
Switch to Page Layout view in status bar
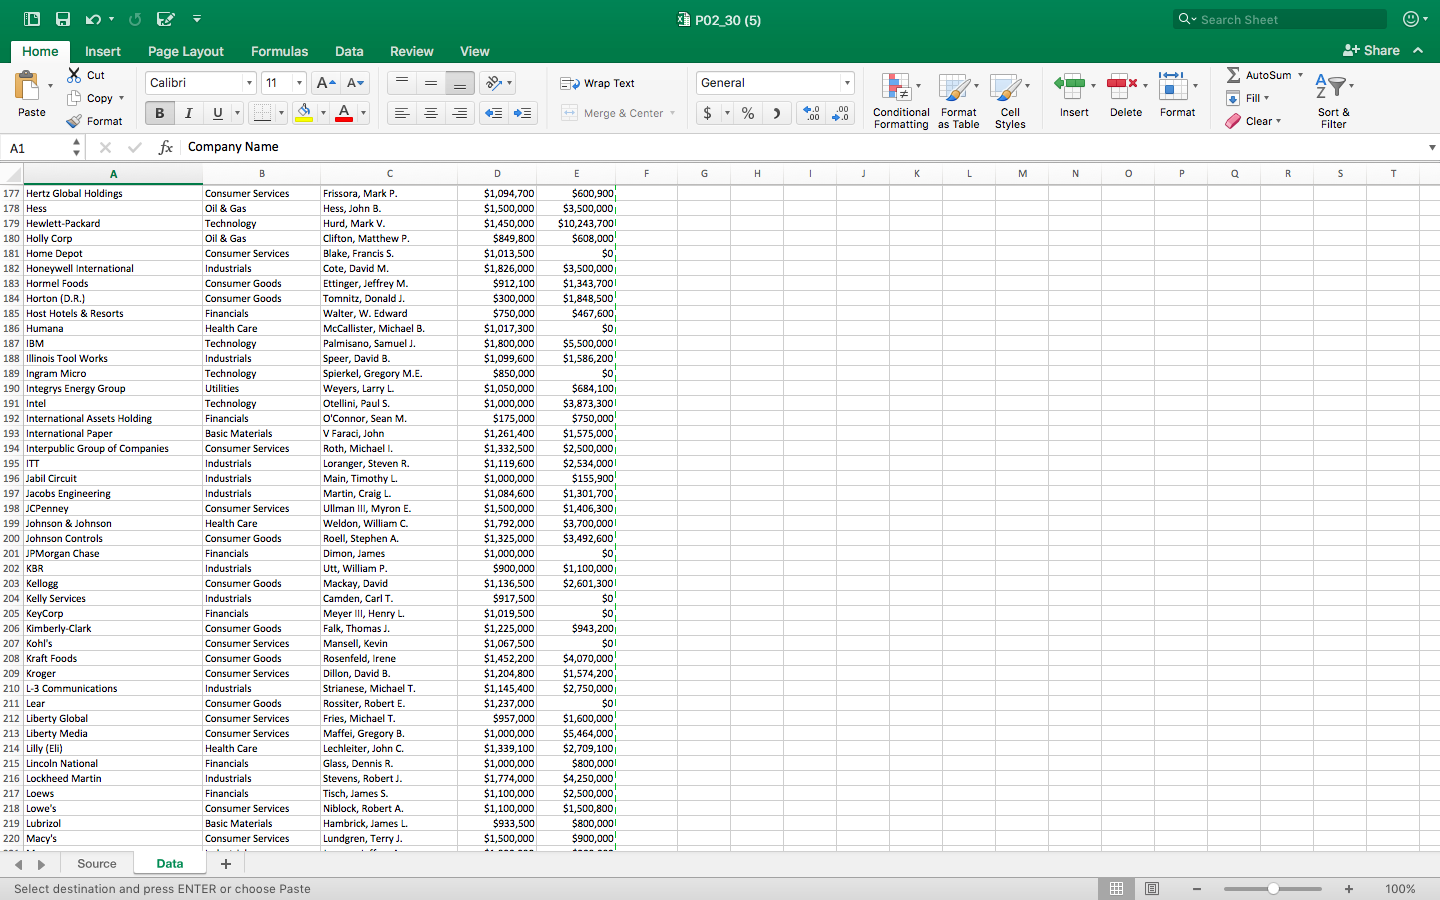1152,889
